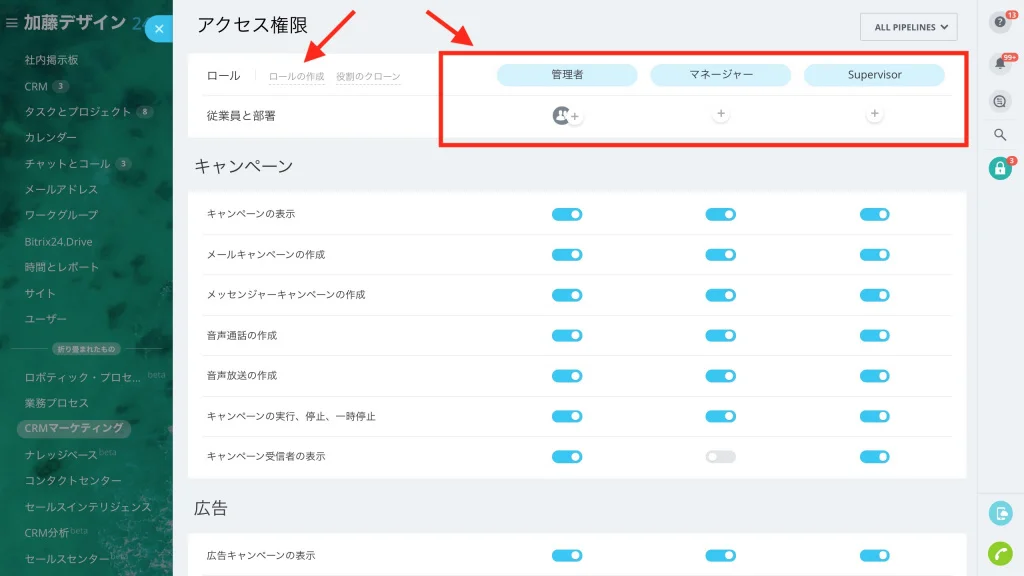Click the 加藤デザイン portal title
The height and width of the screenshot is (576, 1024).
[75, 22]
